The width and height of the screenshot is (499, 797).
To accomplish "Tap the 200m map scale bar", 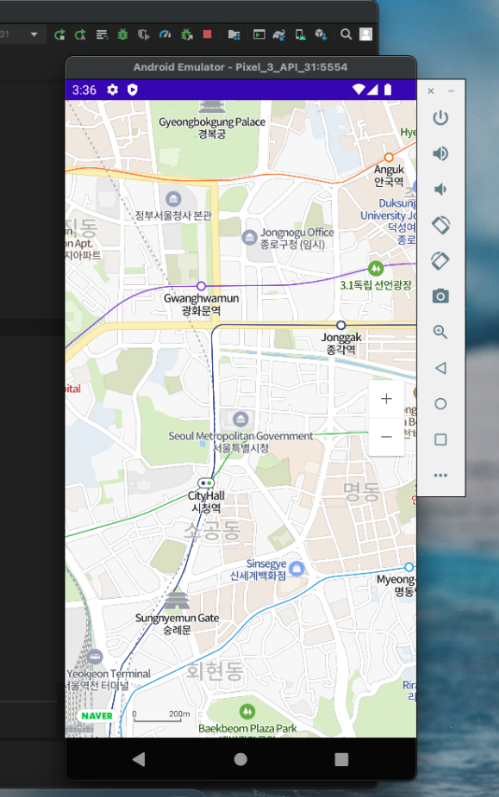I will click(161, 716).
